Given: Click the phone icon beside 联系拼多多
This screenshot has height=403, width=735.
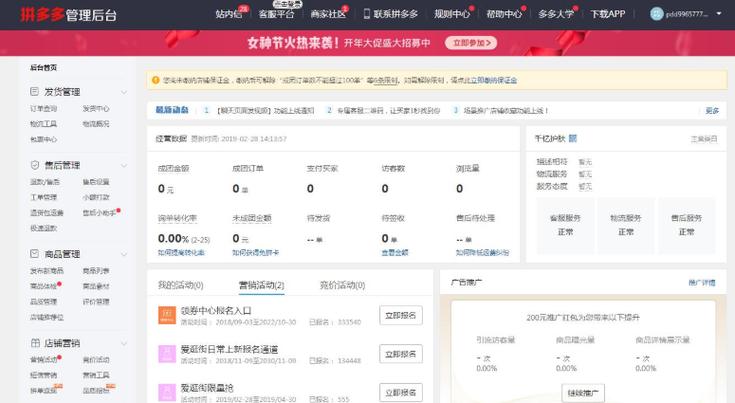Looking at the screenshot, I should 367,14.
